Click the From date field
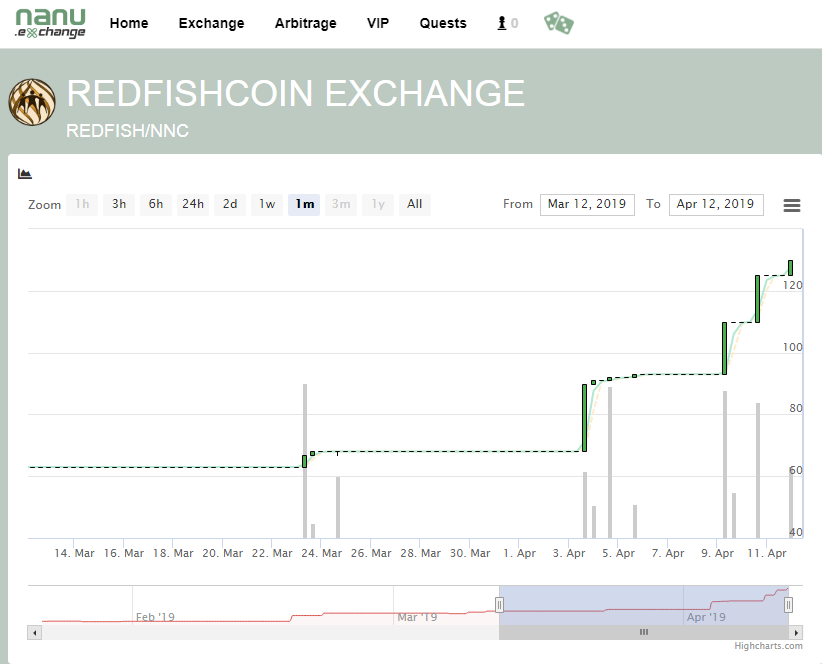Screen dimensions: 822x664 (x=587, y=204)
